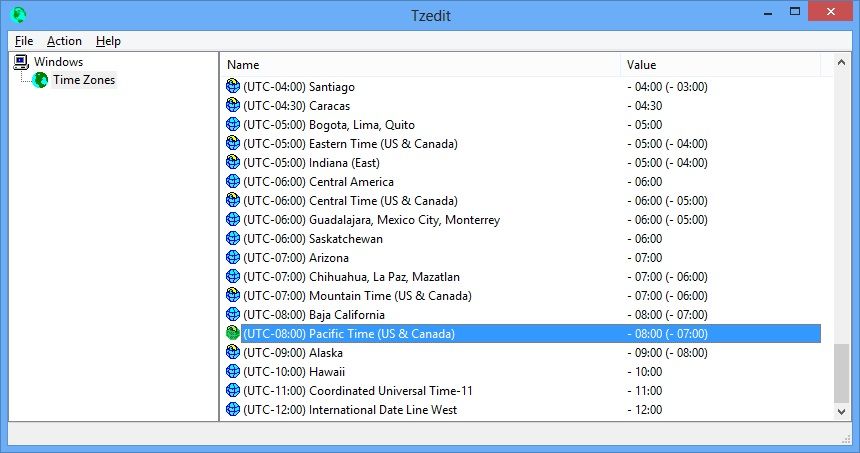The height and width of the screenshot is (453, 860).
Task: Select (UTC-06:00) Central Time (US & Canada)
Action: 523,201
